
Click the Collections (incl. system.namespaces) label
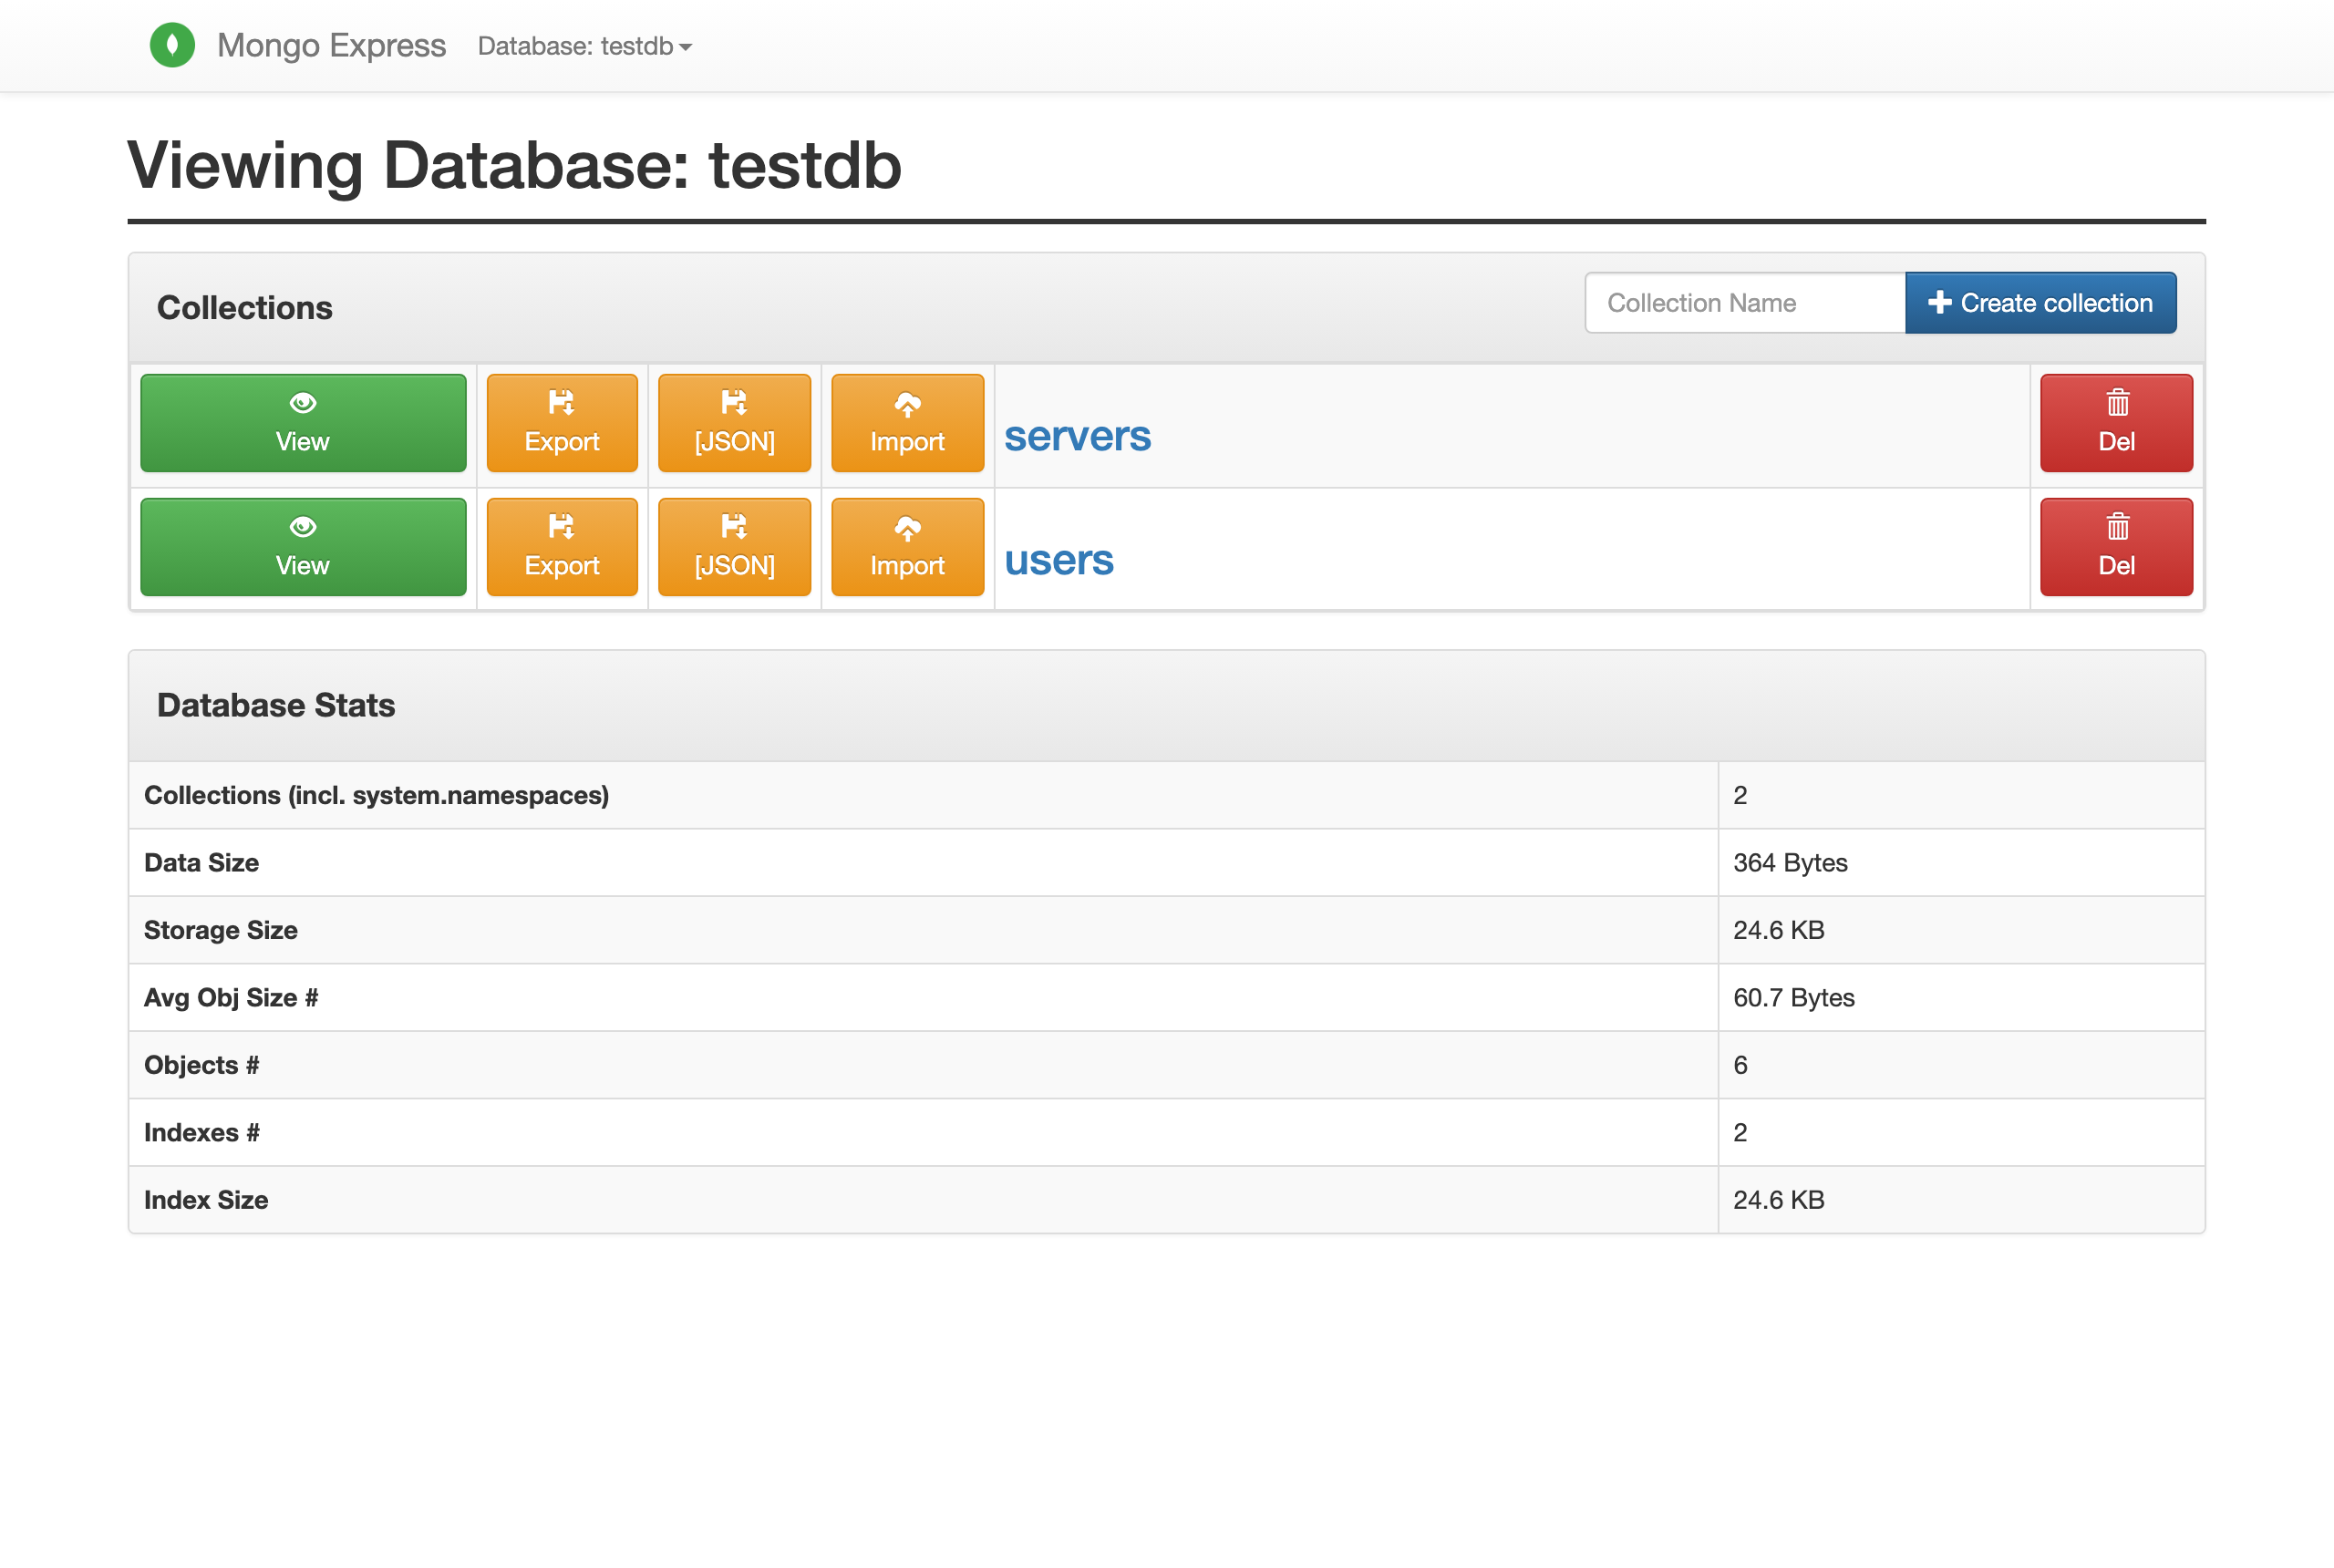[376, 795]
